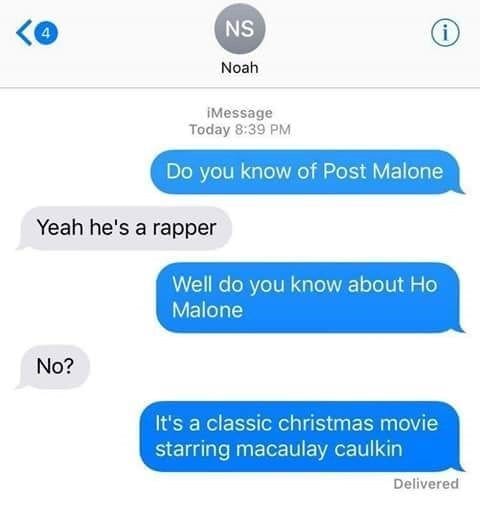
Task: Open the info details icon
Action: 445,33
